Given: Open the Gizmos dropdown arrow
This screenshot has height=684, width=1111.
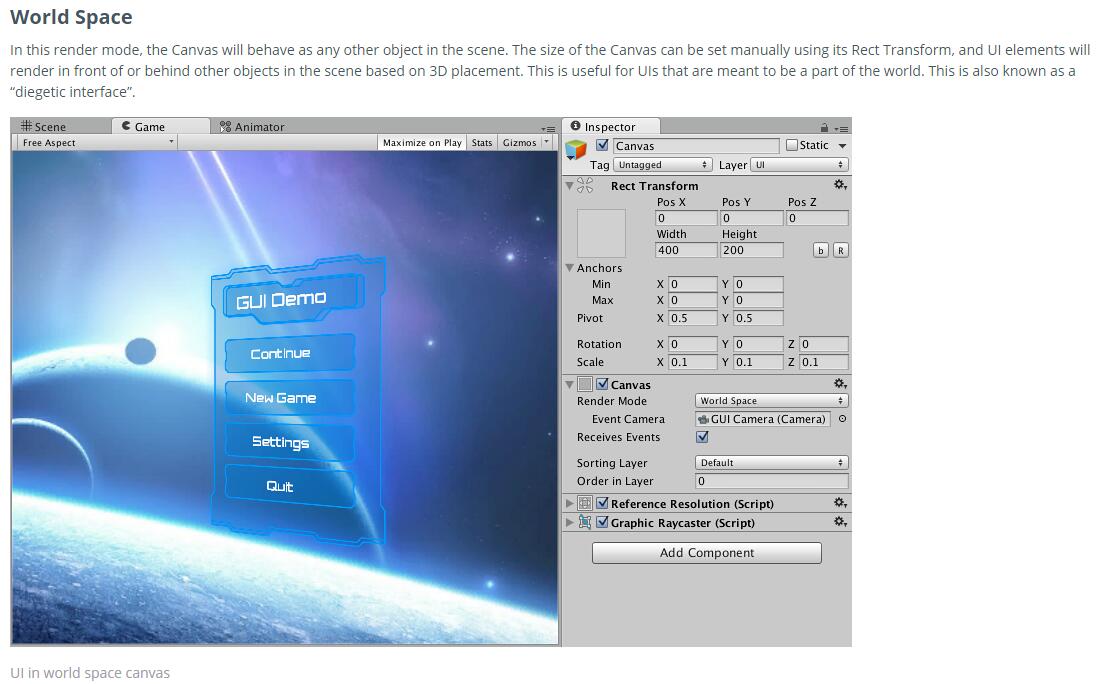Looking at the screenshot, I should 546,142.
